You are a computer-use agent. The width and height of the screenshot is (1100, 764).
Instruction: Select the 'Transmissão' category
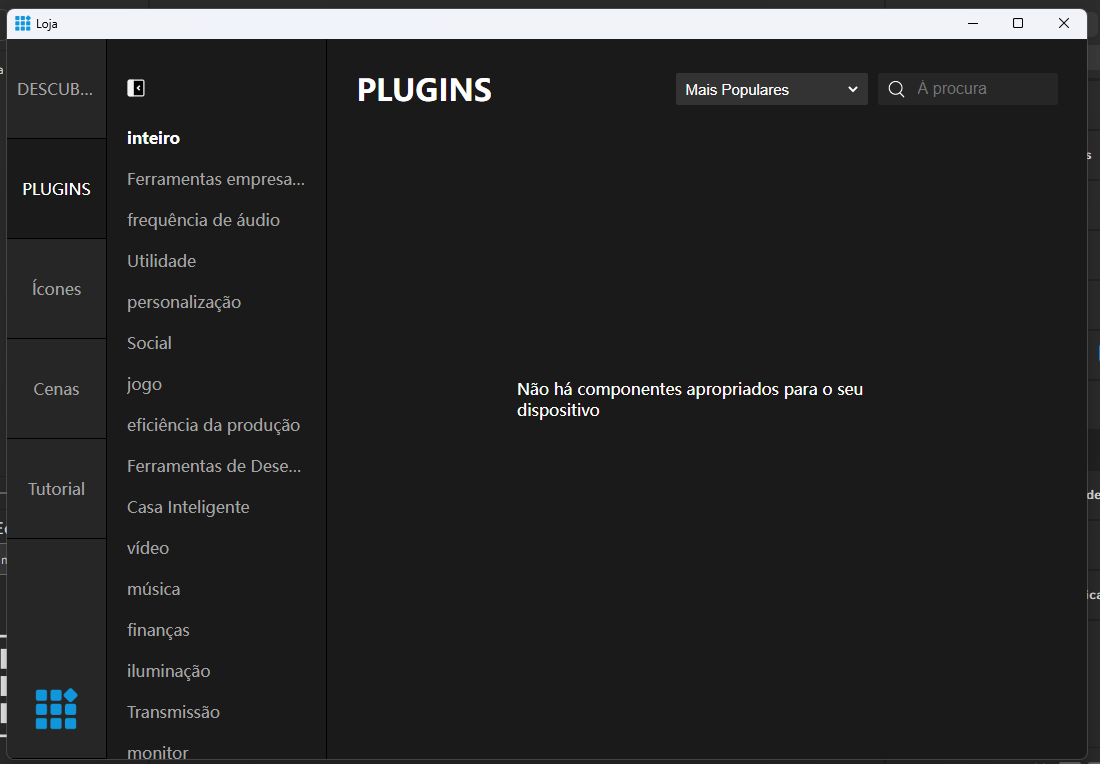[173, 711]
